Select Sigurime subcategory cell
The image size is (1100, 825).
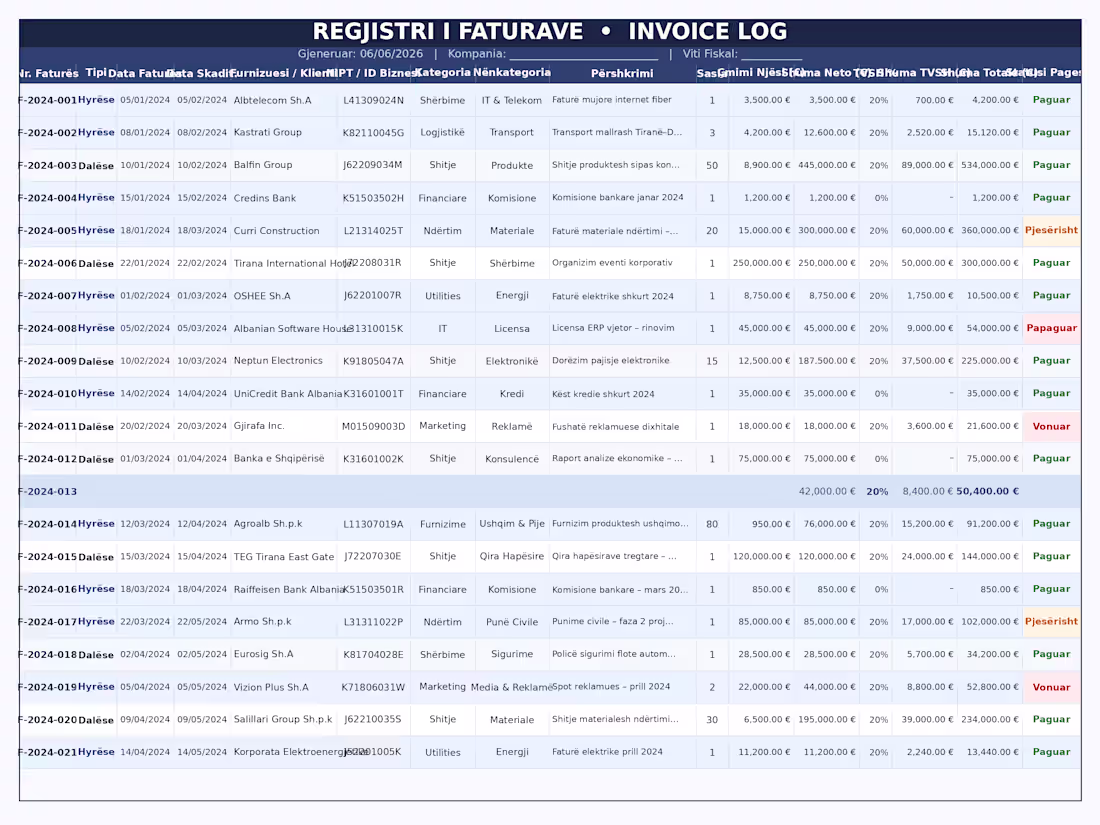(x=512, y=654)
